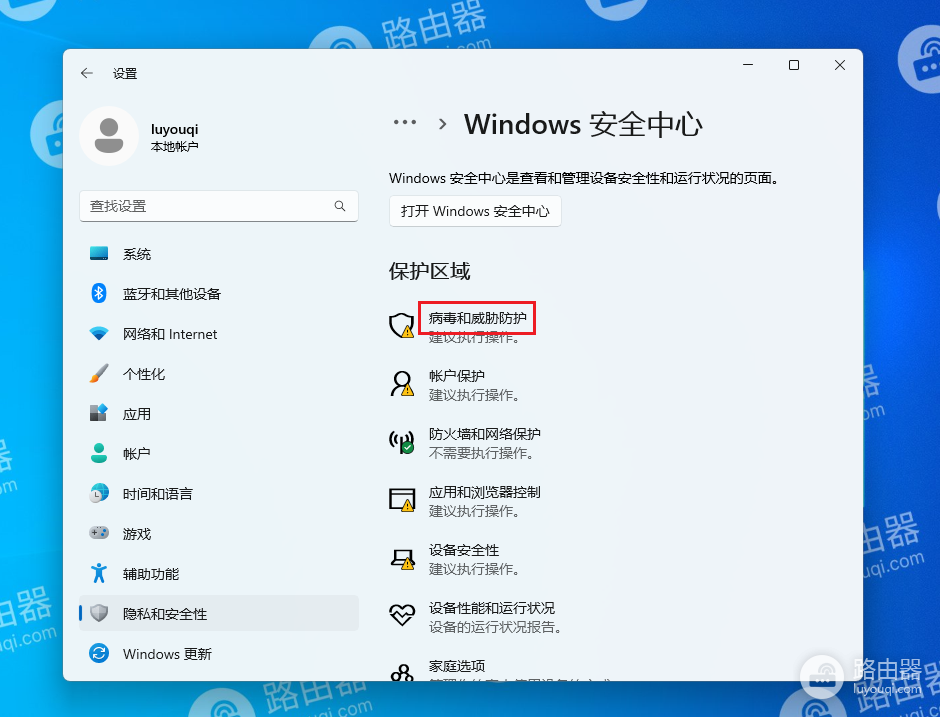Click the virus and threat protection shield icon
This screenshot has height=717, width=940.
coord(401,326)
